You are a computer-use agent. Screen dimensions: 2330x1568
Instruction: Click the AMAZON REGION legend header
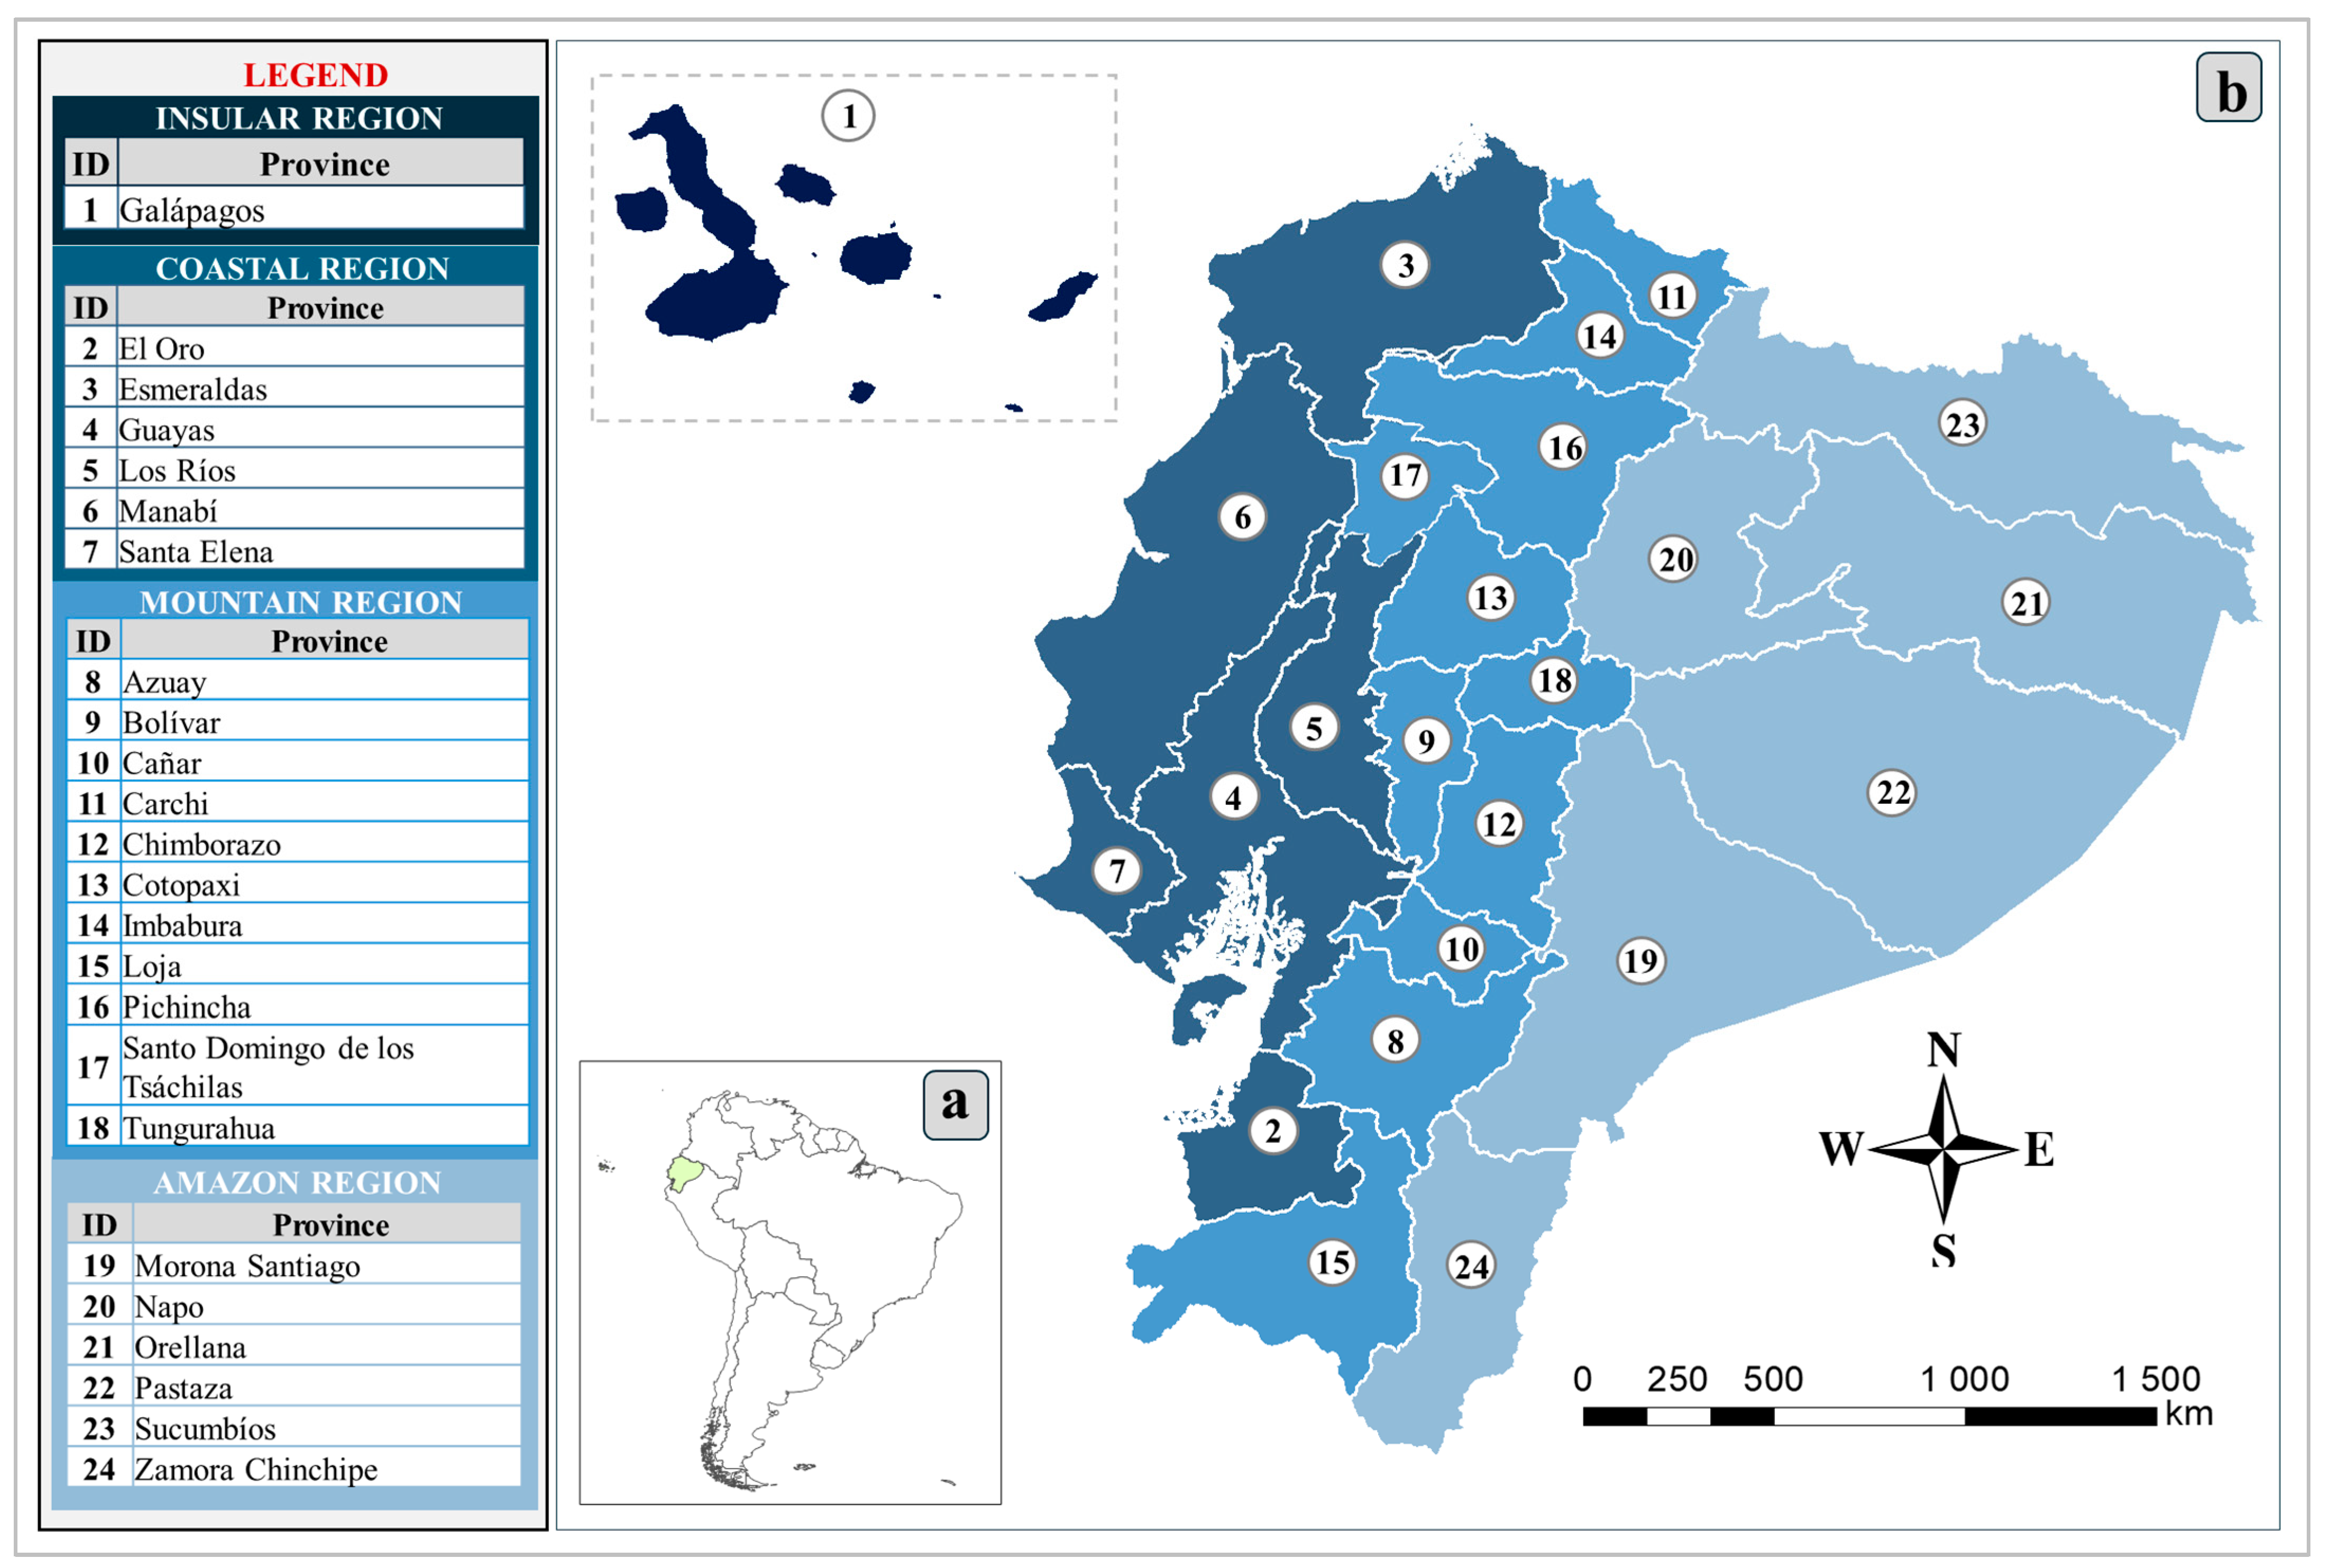[297, 1182]
